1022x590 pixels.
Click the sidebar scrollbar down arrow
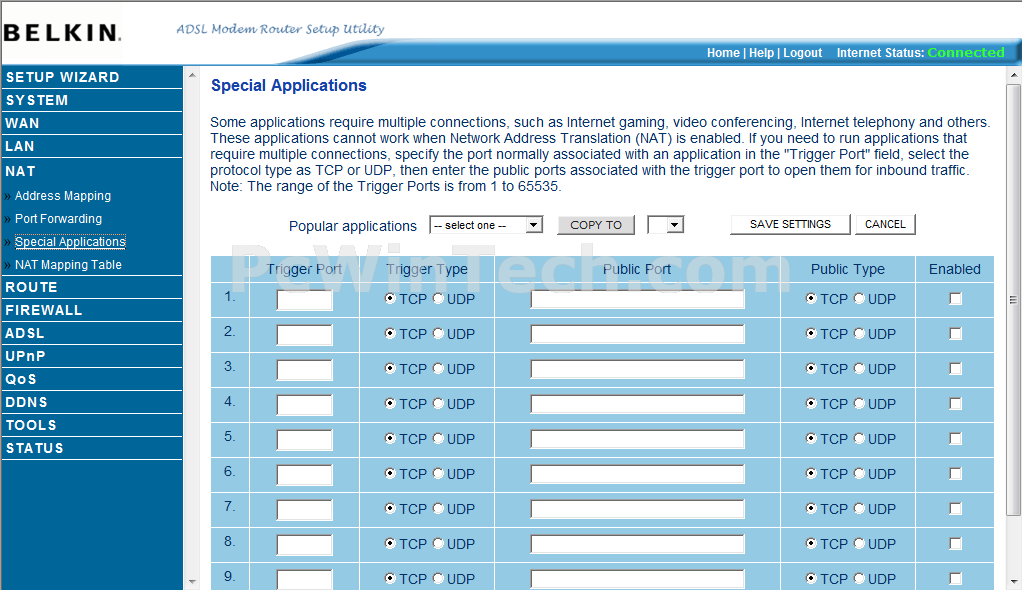192,581
